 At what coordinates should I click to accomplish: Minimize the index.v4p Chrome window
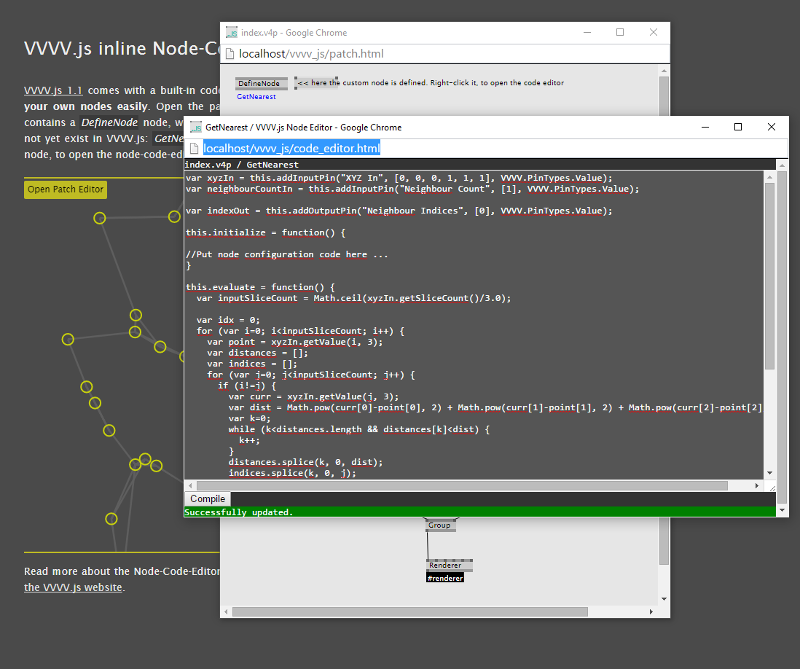[x=587, y=32]
